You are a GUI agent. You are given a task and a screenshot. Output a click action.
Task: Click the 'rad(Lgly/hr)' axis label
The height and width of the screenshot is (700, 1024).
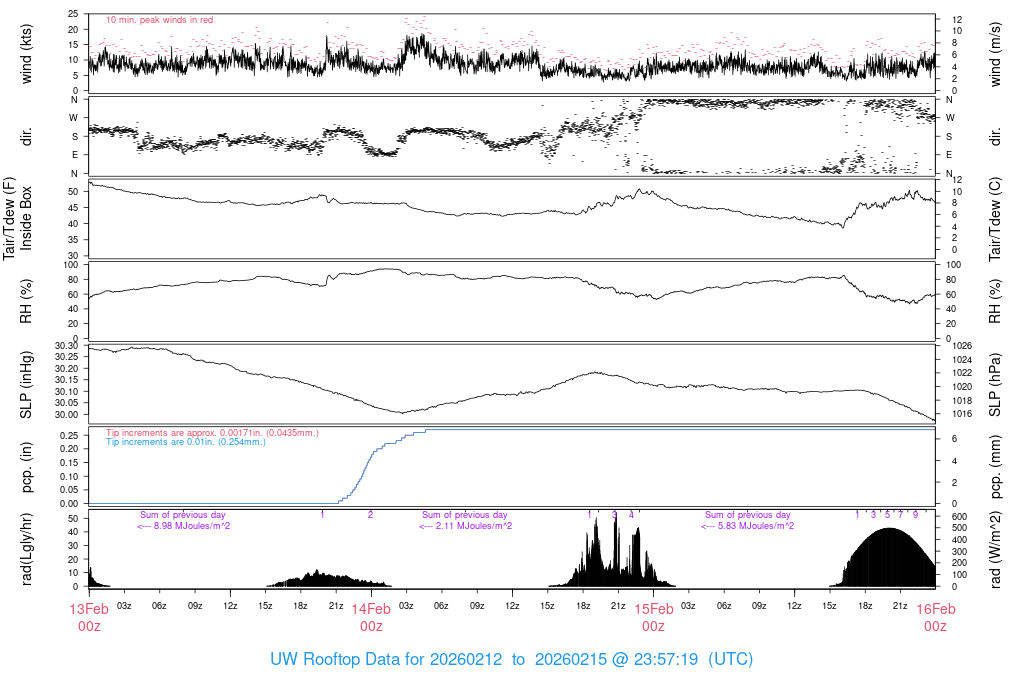26,549
